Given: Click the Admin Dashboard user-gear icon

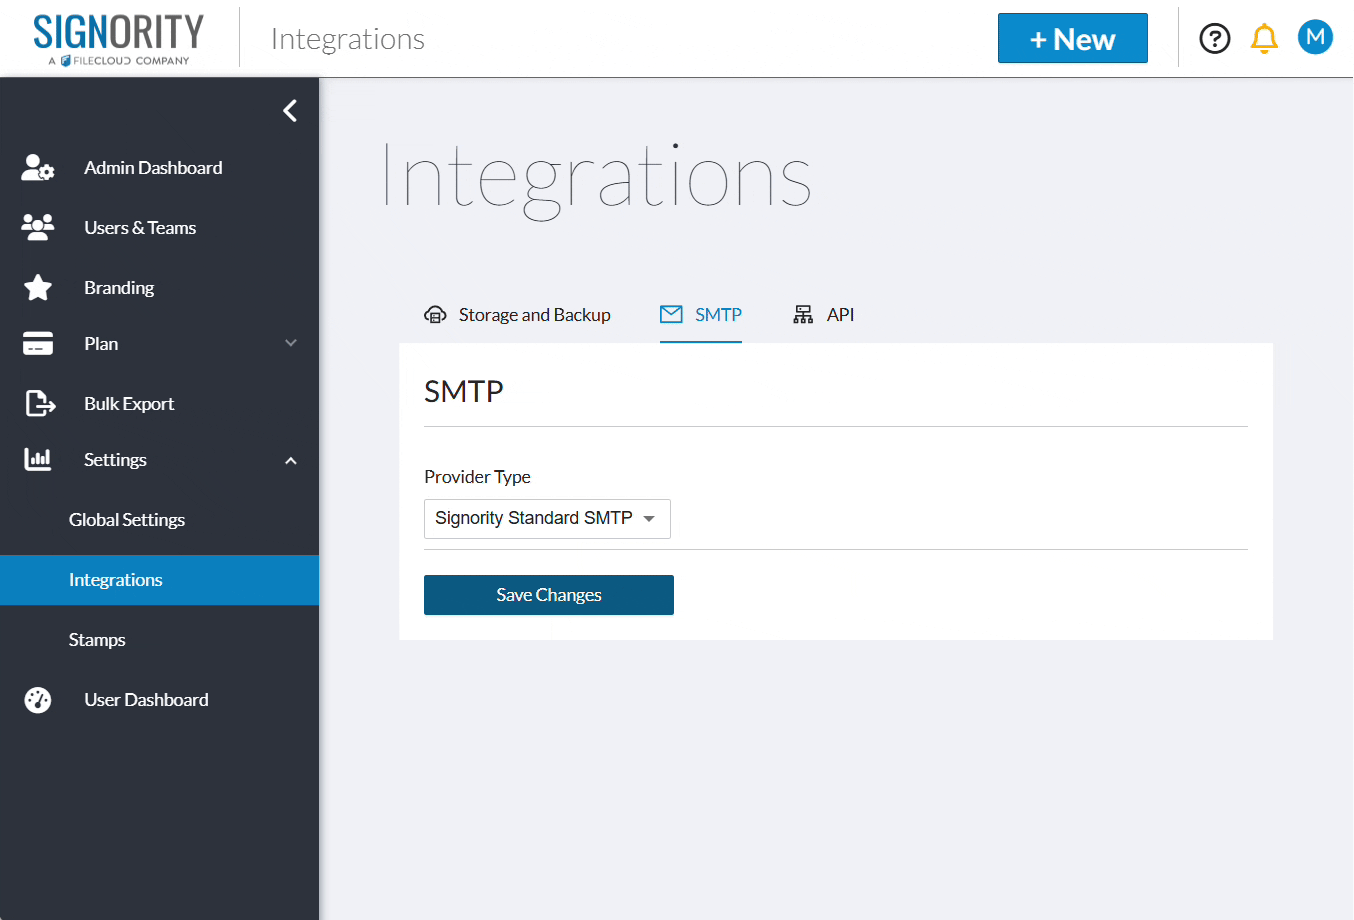Looking at the screenshot, I should (38, 168).
